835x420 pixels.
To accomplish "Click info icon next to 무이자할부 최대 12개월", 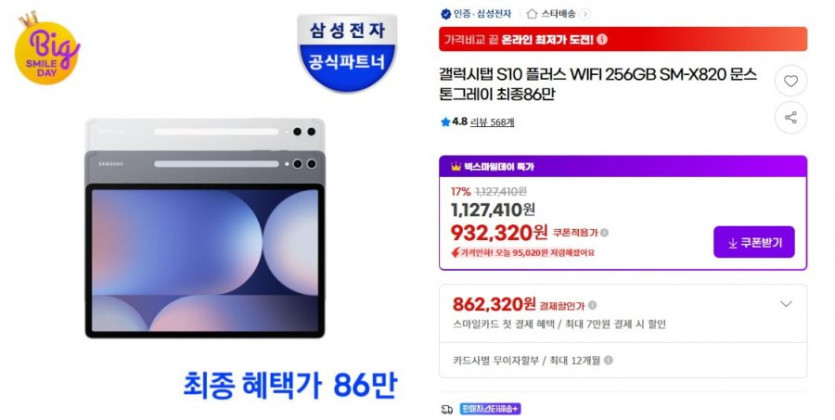I will point(608,360).
